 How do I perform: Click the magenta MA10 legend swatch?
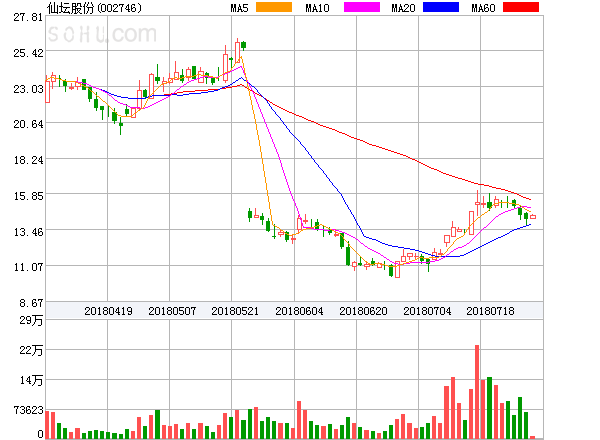[362, 7]
